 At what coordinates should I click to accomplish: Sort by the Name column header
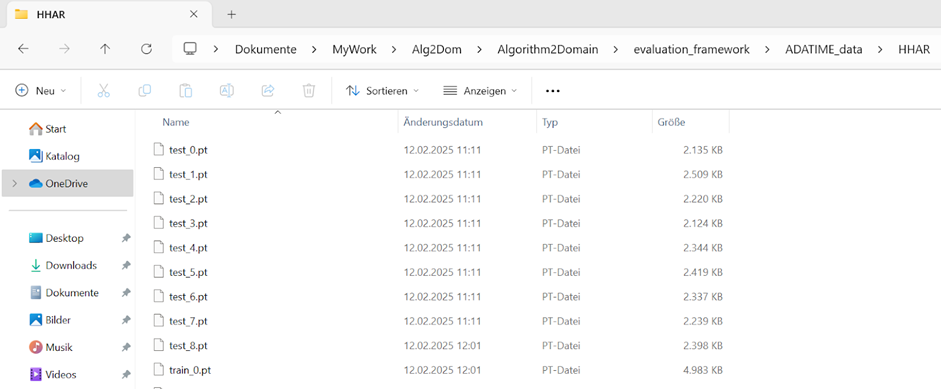(x=176, y=122)
